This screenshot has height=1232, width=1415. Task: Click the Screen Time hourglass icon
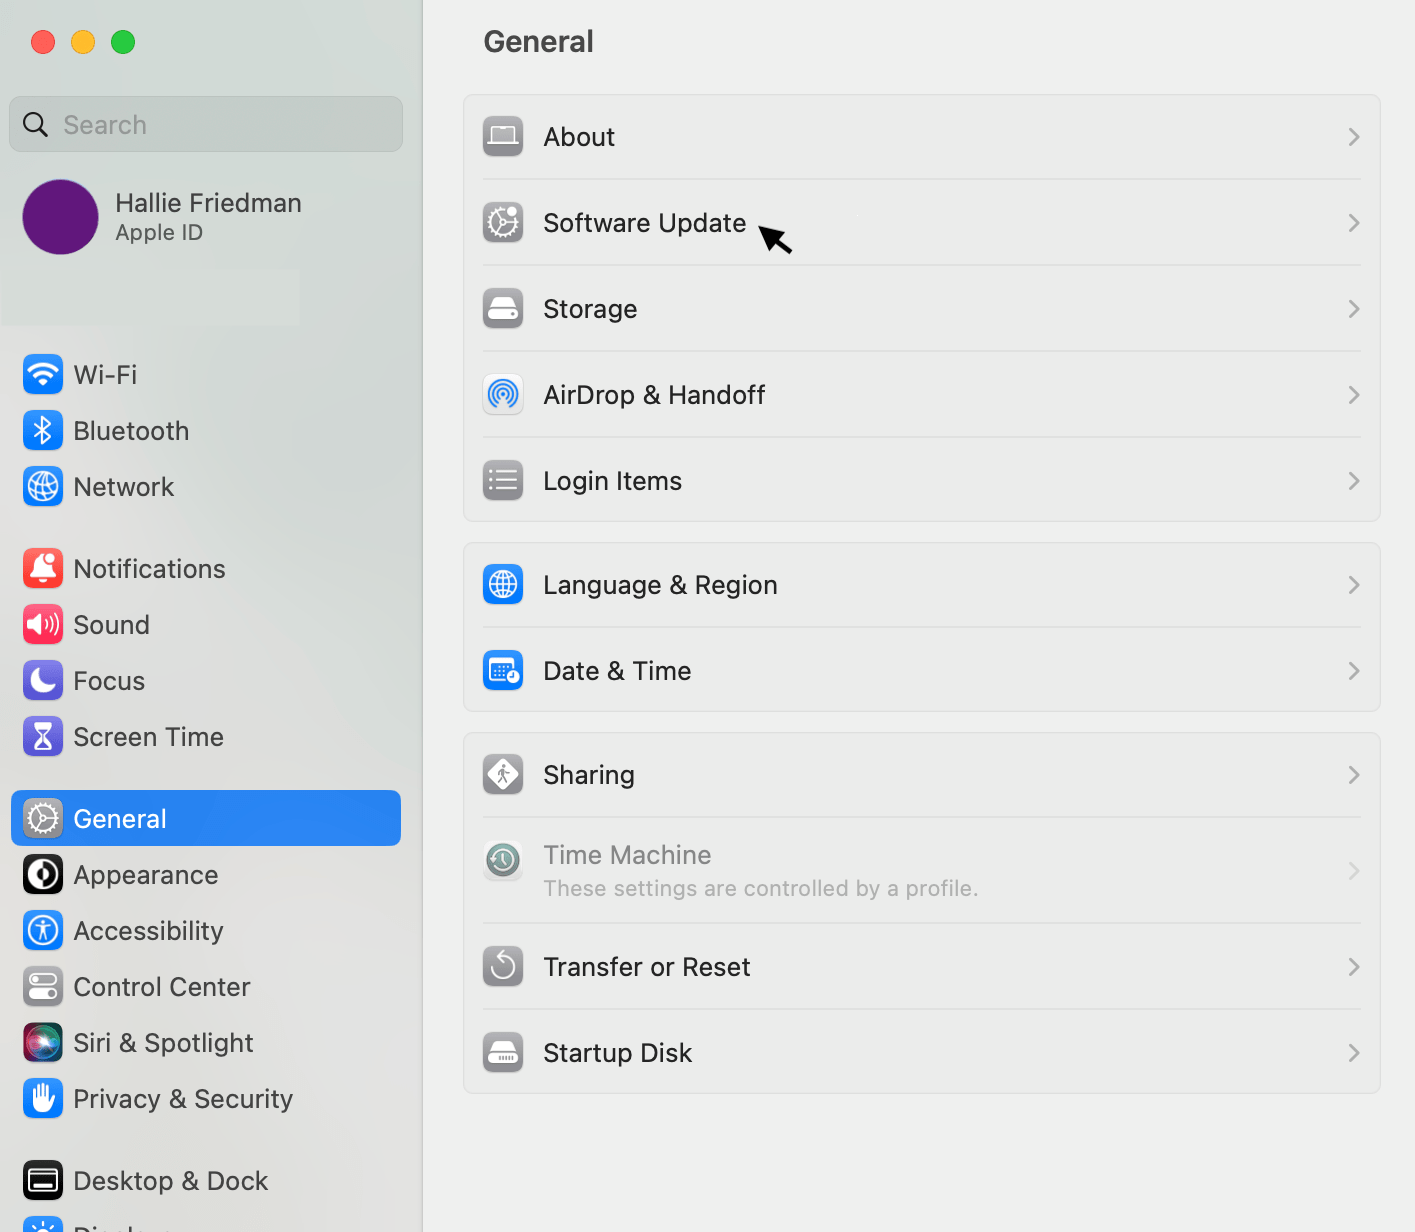43,737
